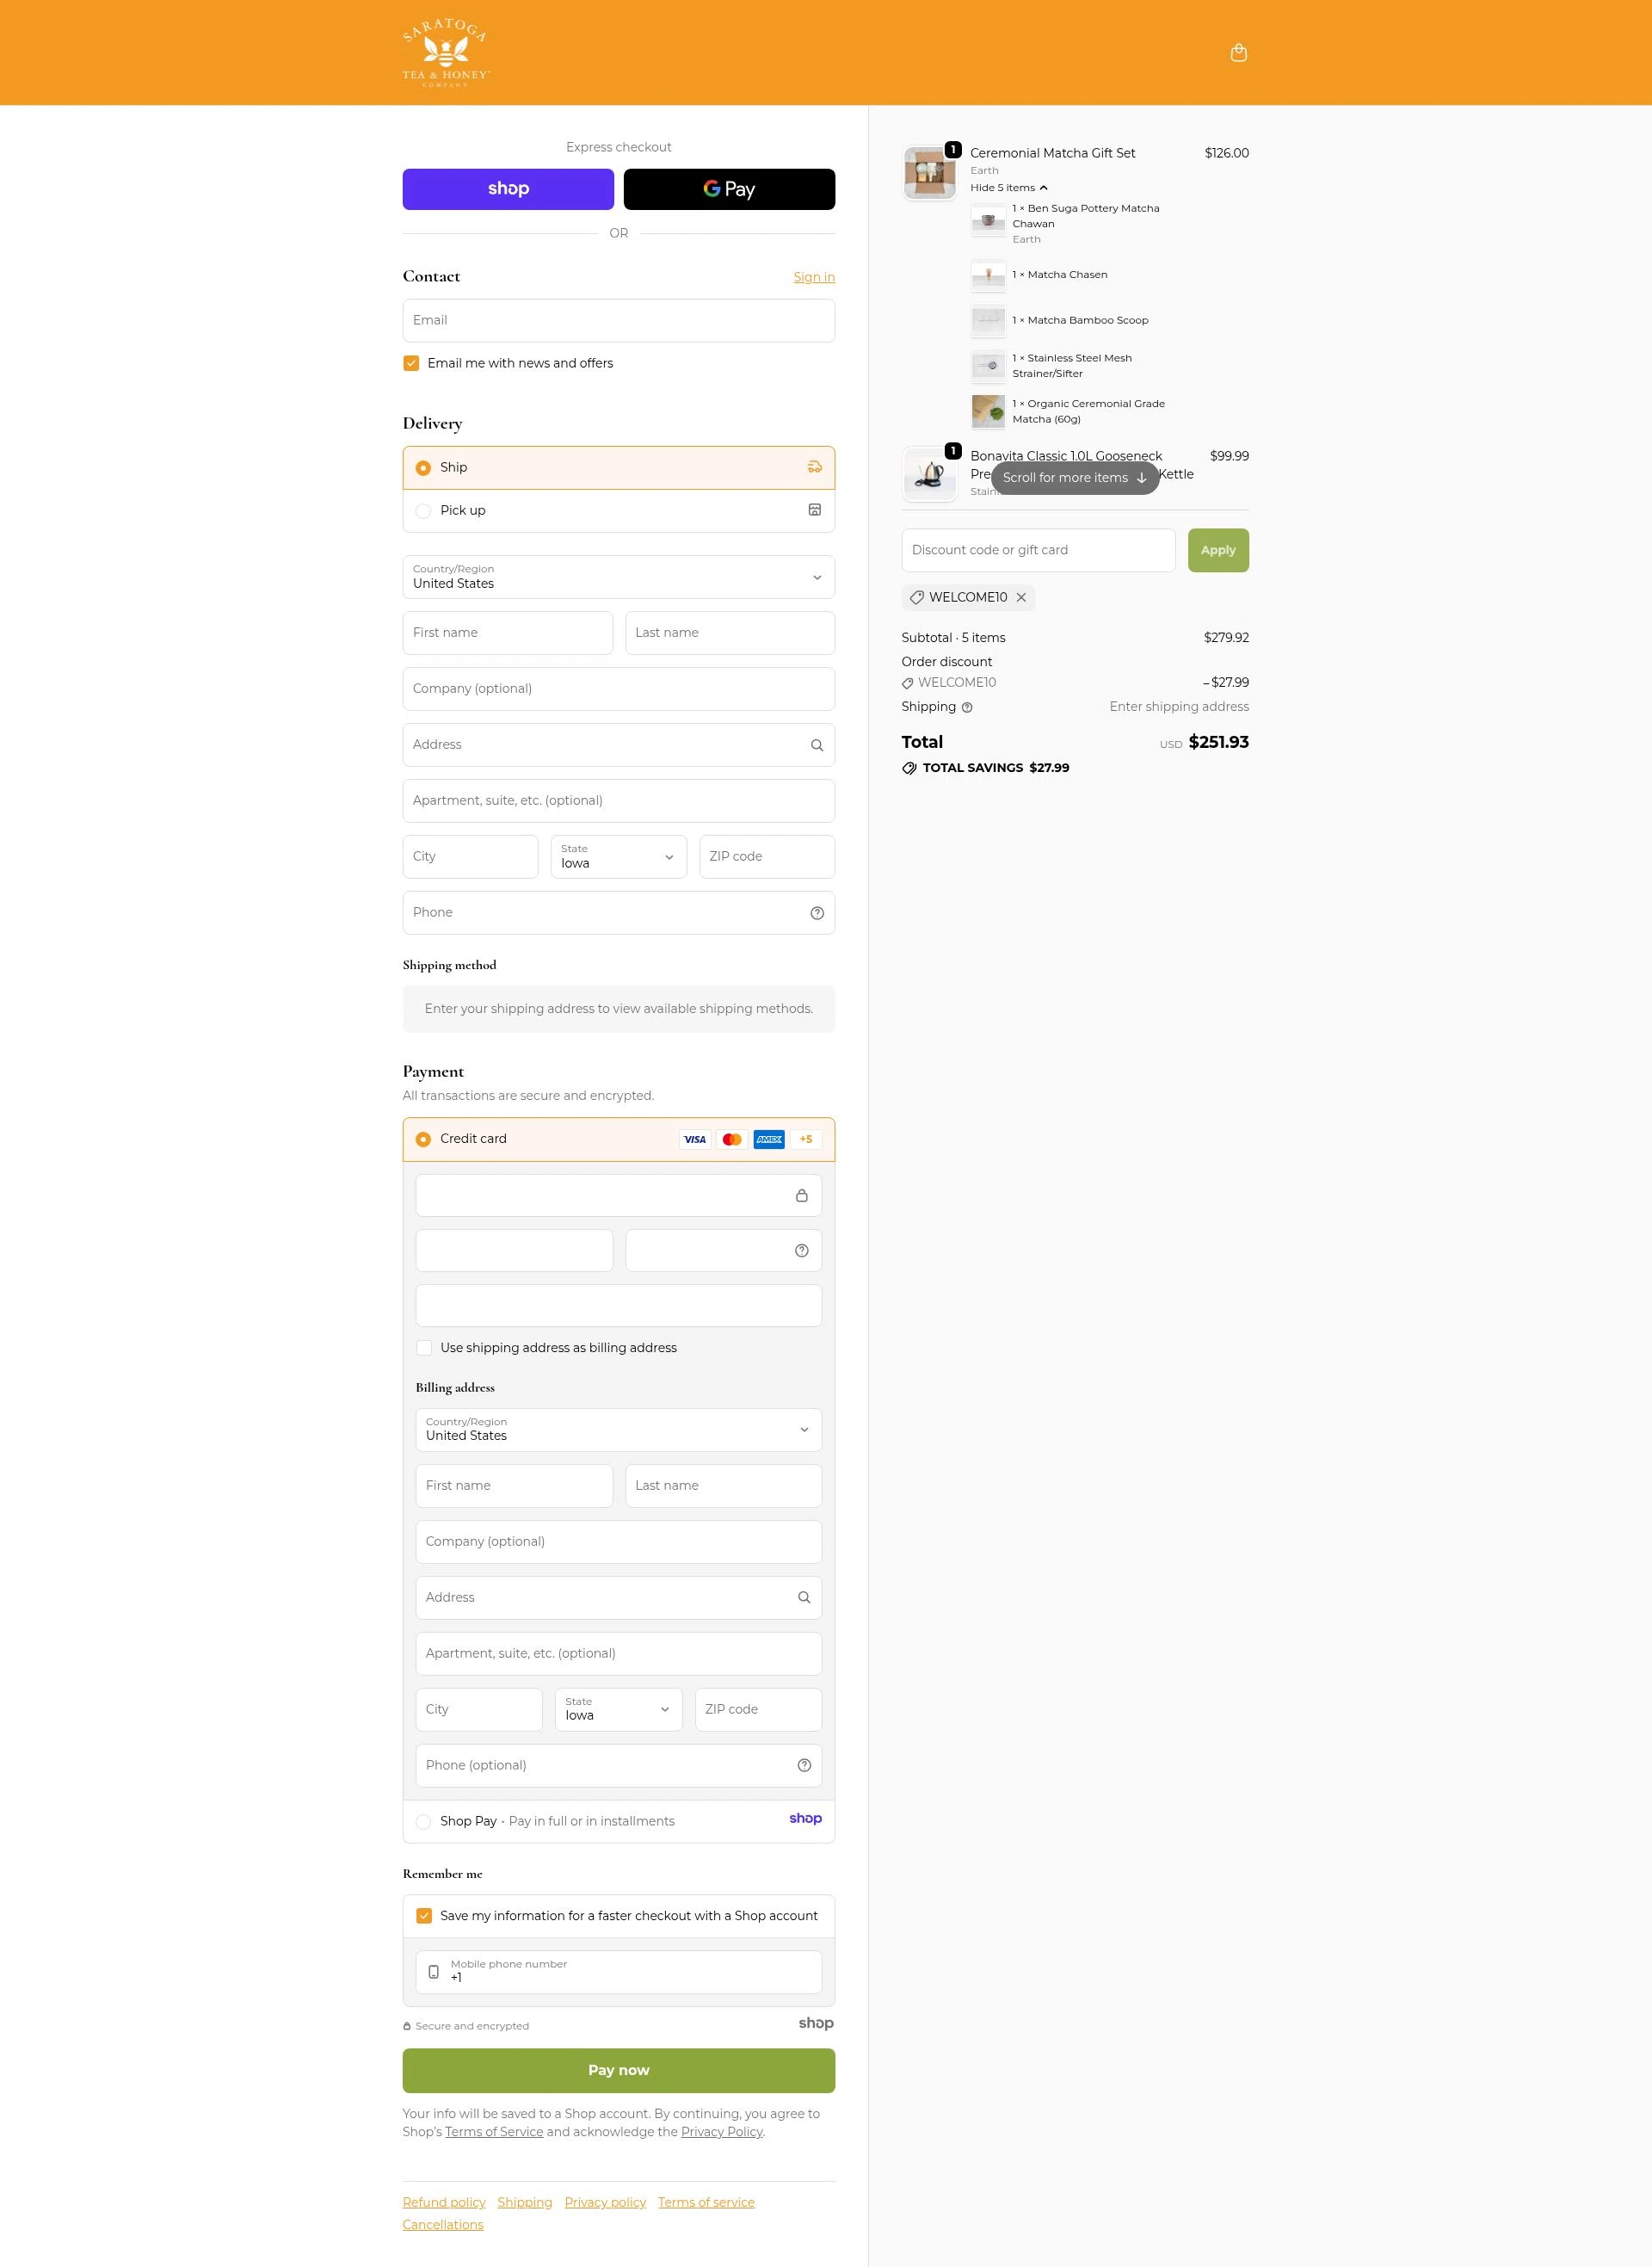This screenshot has height=2267, width=1652.
Task: Click the shipping truck icon next to Ship
Action: (816, 467)
